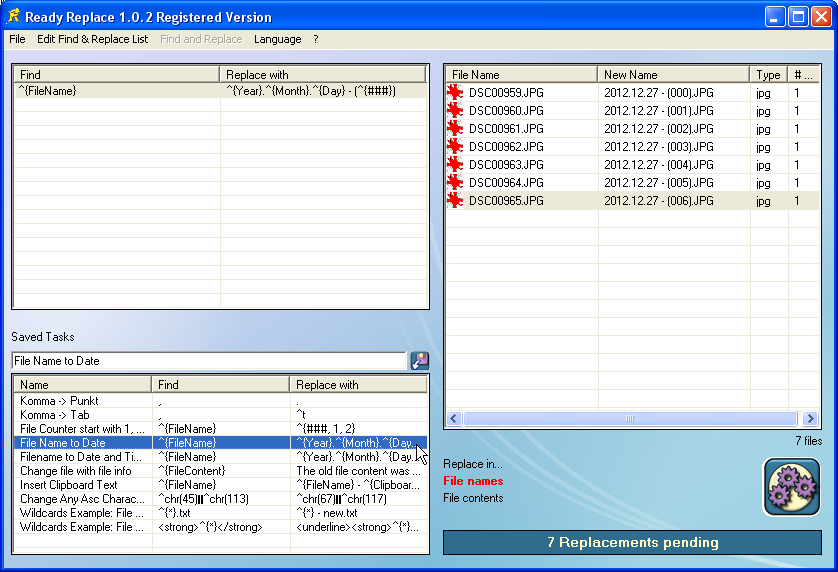Click the Ready Replace title bar icon

click(x=13, y=17)
